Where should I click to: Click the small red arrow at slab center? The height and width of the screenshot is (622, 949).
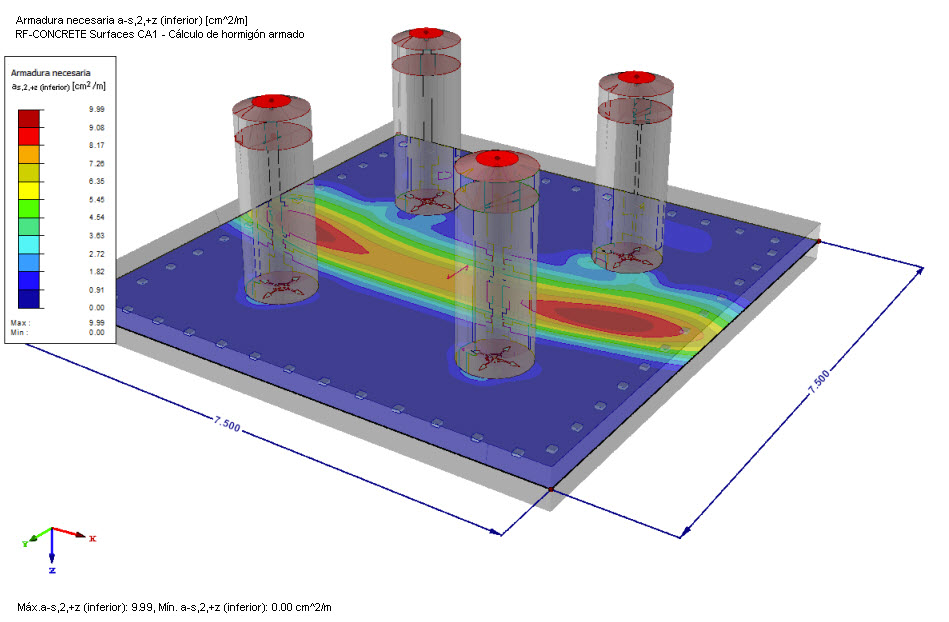click(458, 272)
